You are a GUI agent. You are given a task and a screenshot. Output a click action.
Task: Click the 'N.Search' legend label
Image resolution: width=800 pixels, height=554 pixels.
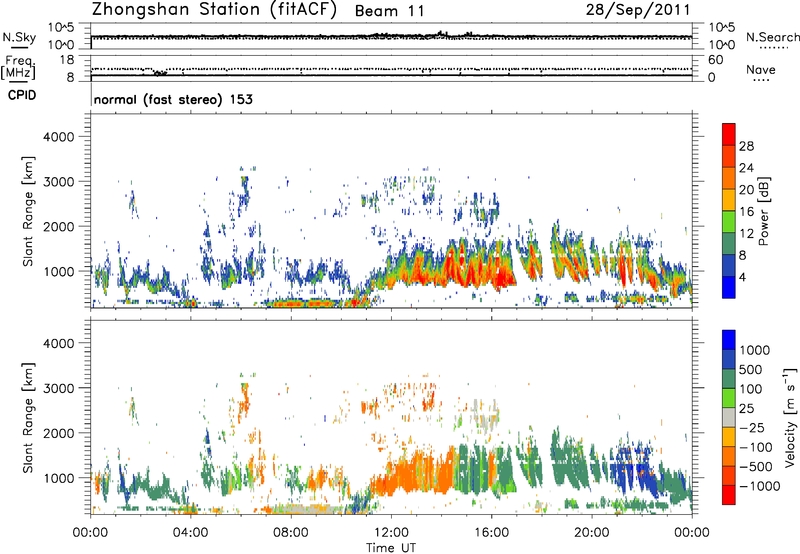click(772, 37)
